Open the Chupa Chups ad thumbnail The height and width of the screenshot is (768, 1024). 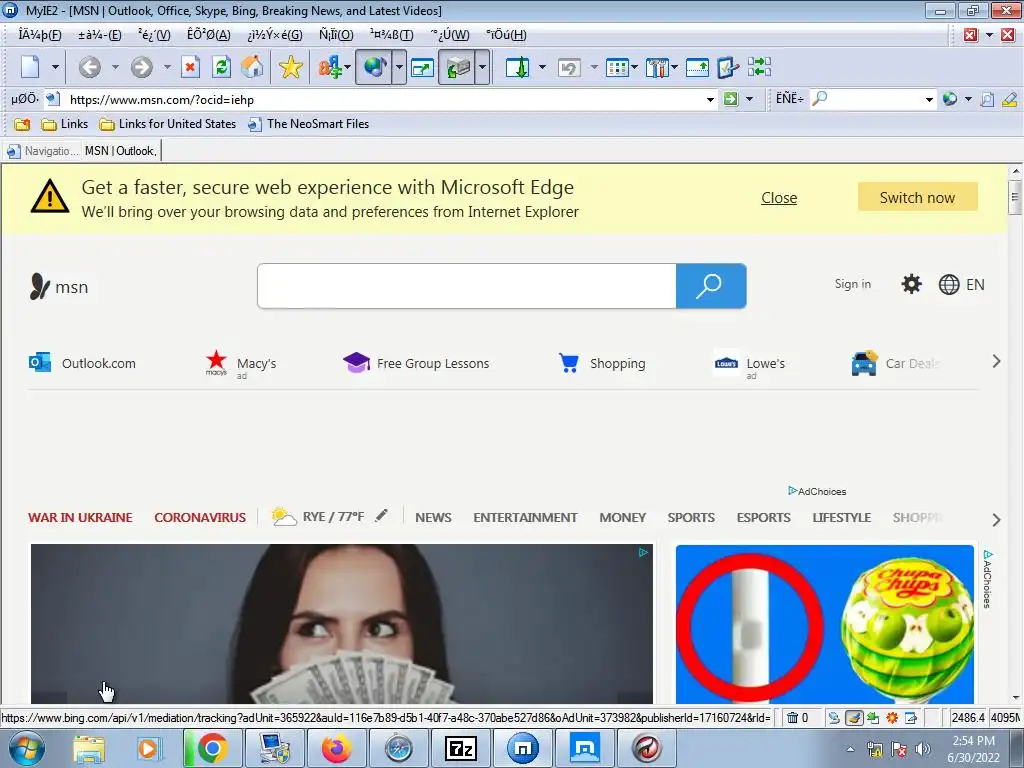(x=825, y=624)
